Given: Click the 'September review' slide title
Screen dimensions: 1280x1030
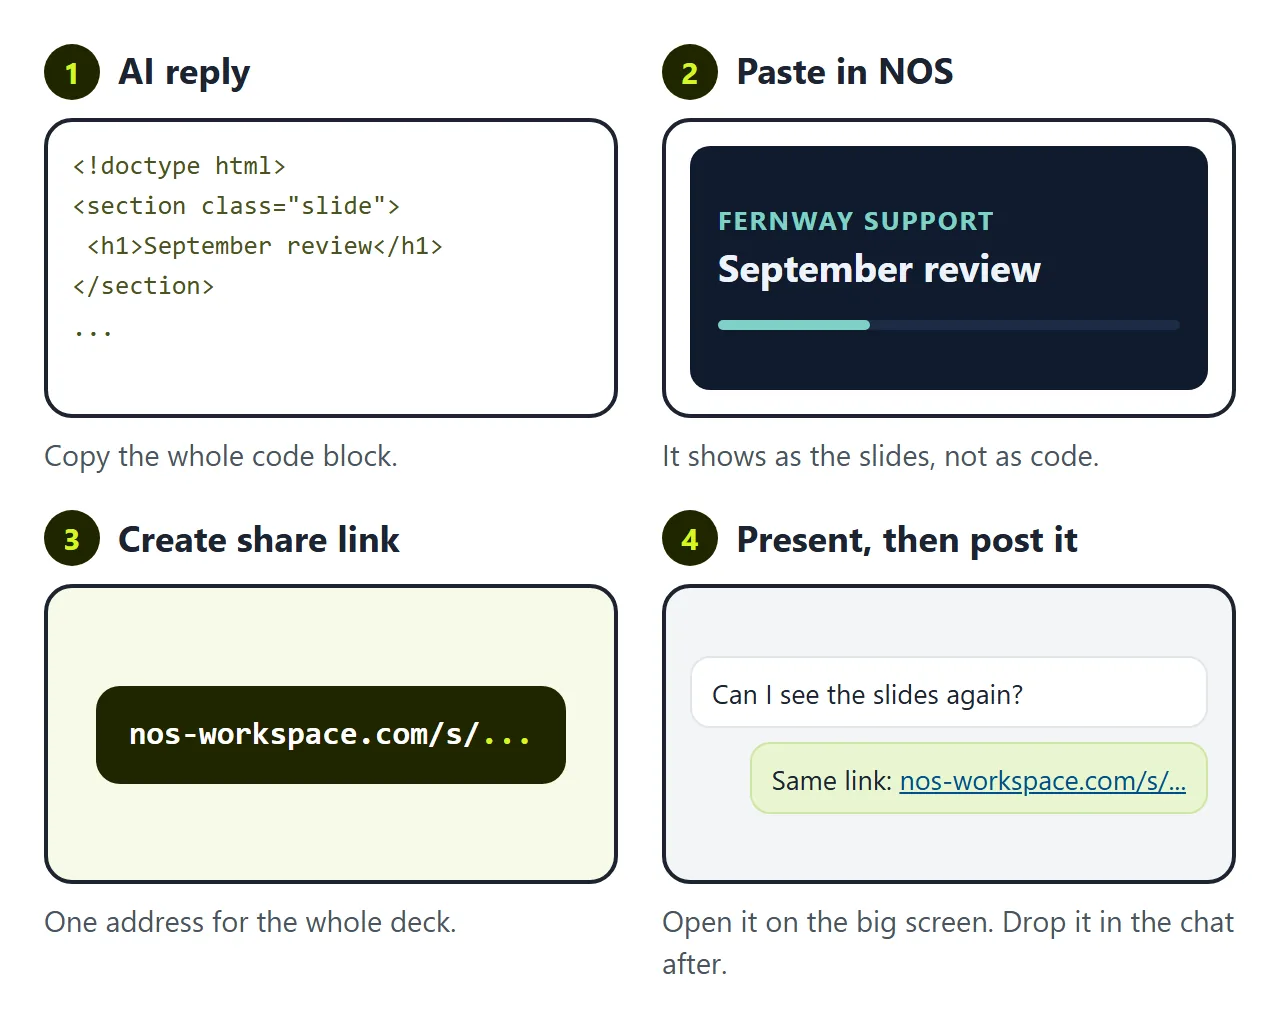Looking at the screenshot, I should tap(879, 269).
